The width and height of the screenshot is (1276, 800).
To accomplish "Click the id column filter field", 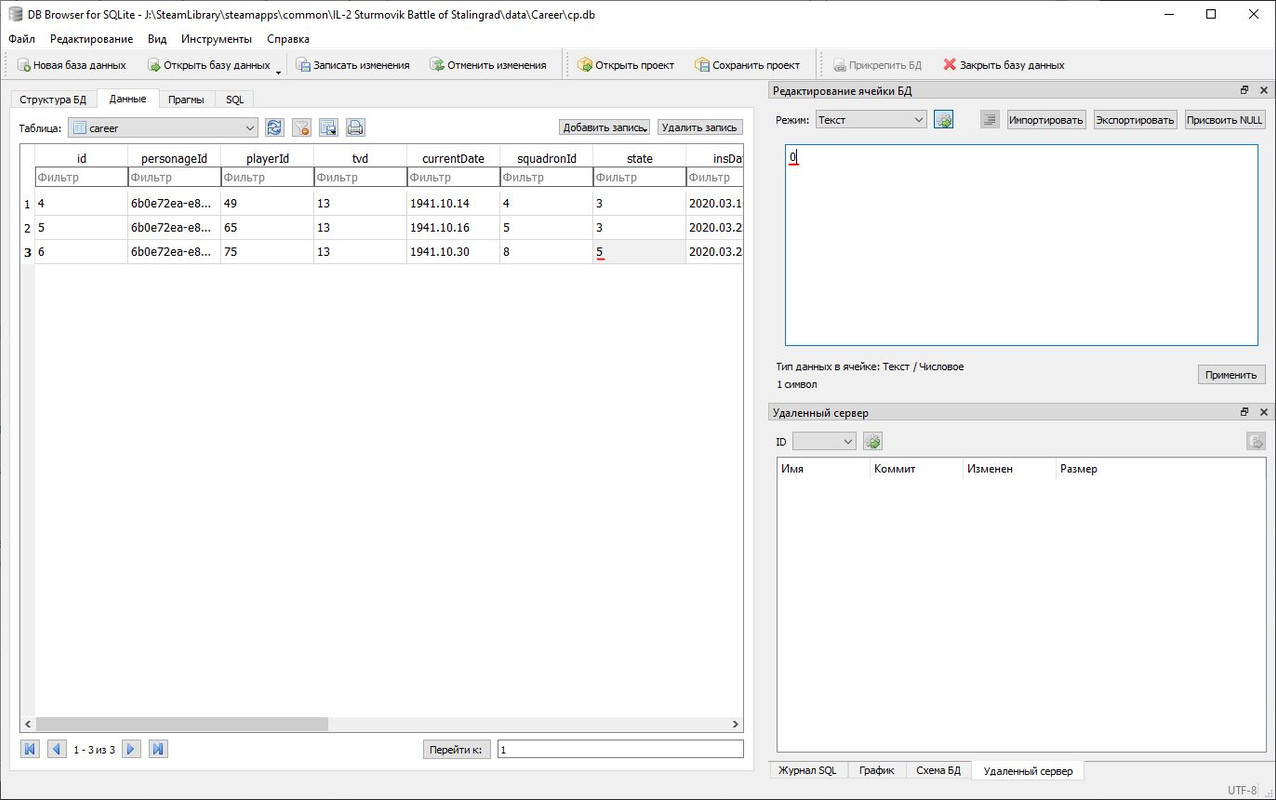I will (x=81, y=178).
